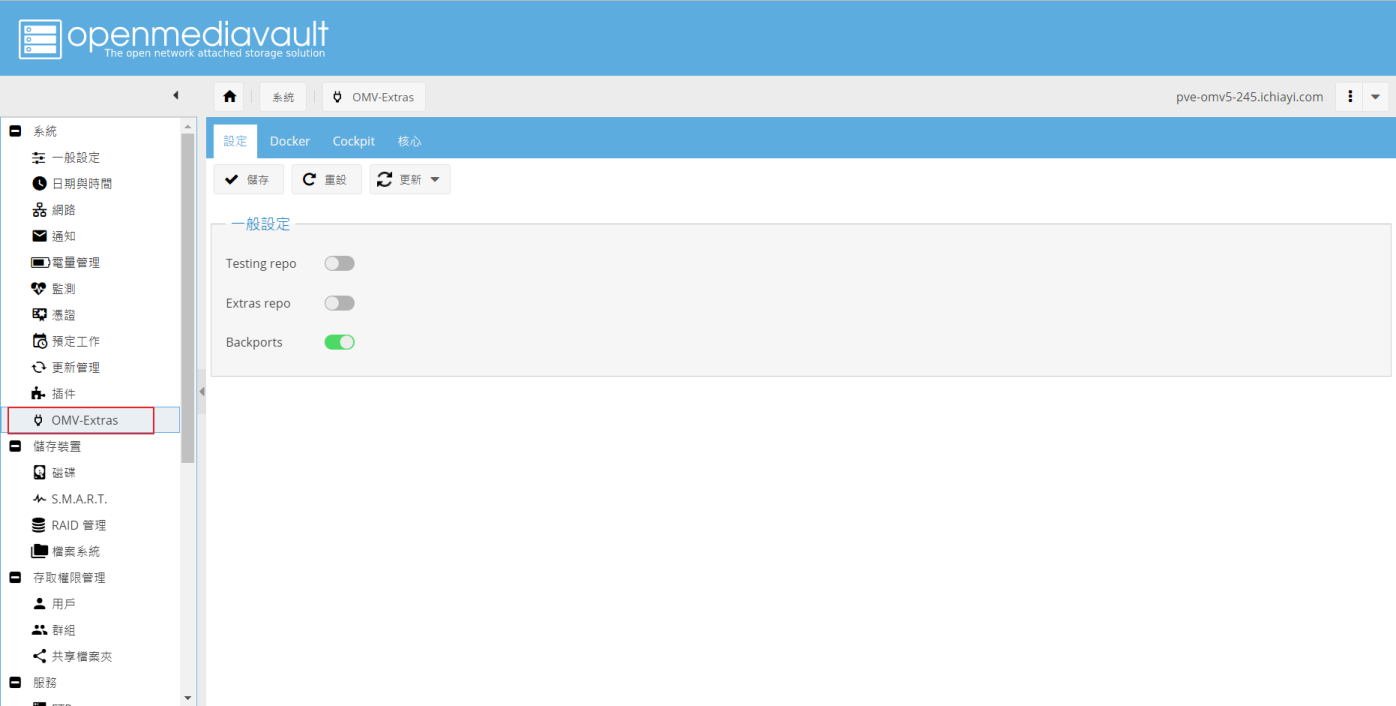Click the group people icon
The width and height of the screenshot is (1396, 706).
[39, 630]
